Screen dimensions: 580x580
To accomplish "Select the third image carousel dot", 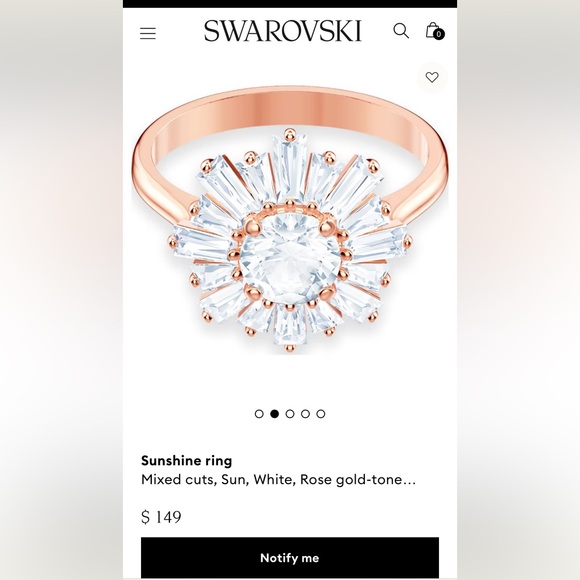I will pyautogui.click(x=290, y=414).
